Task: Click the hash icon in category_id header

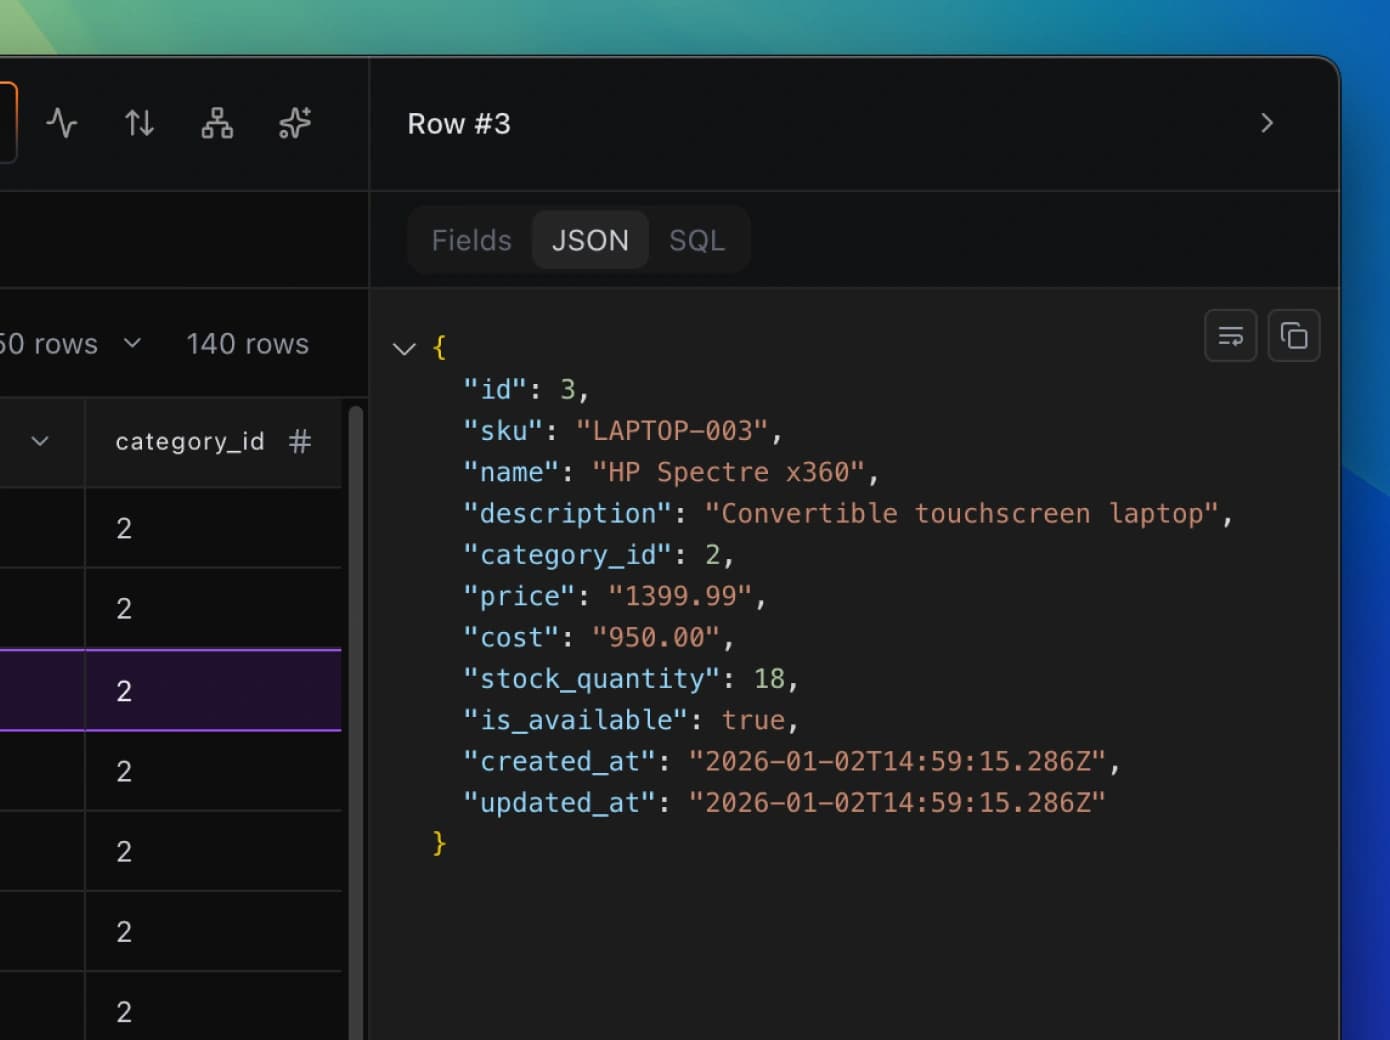Action: (300, 441)
